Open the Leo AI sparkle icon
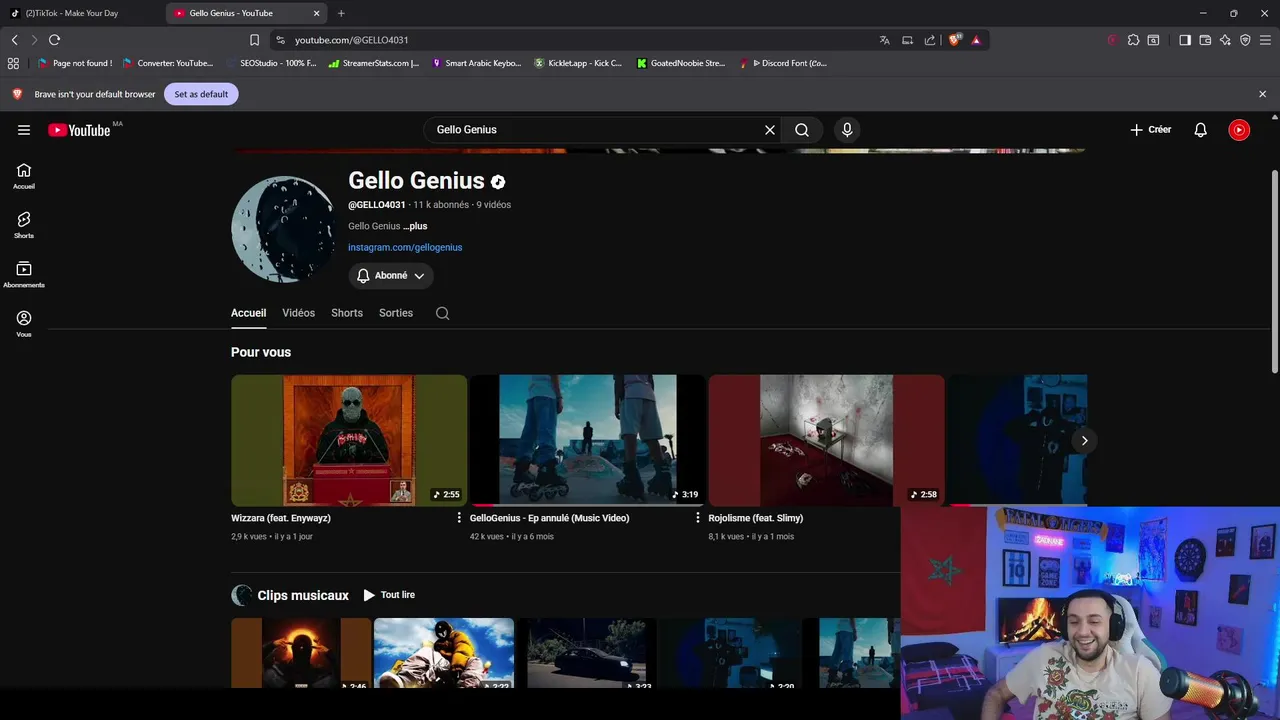 coord(1225,40)
